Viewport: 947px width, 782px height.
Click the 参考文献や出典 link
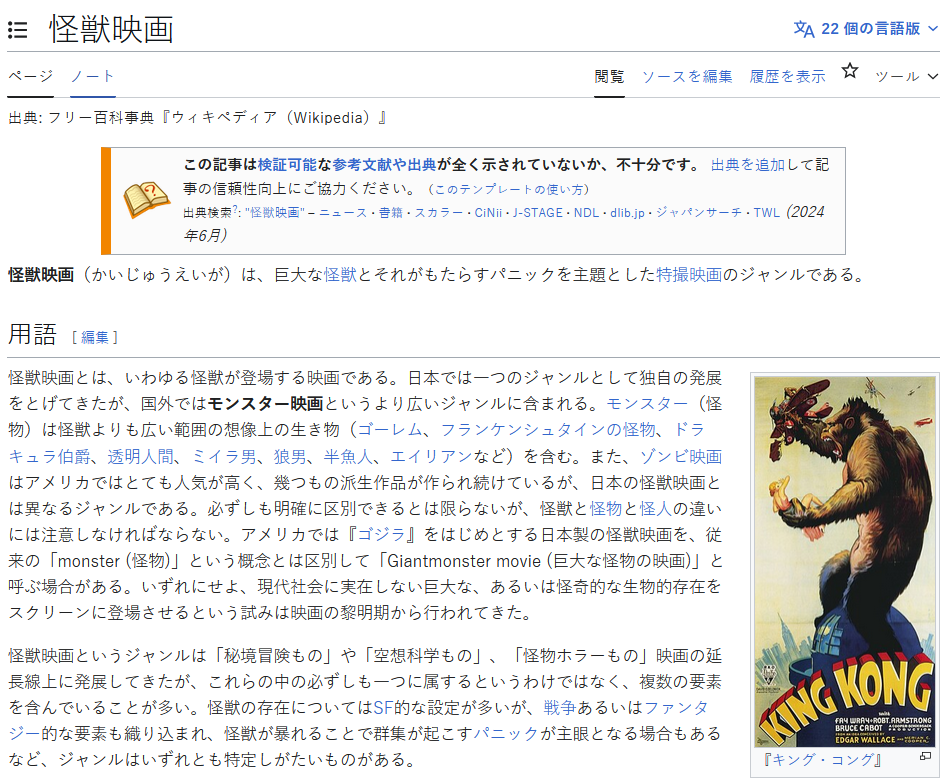point(384,165)
